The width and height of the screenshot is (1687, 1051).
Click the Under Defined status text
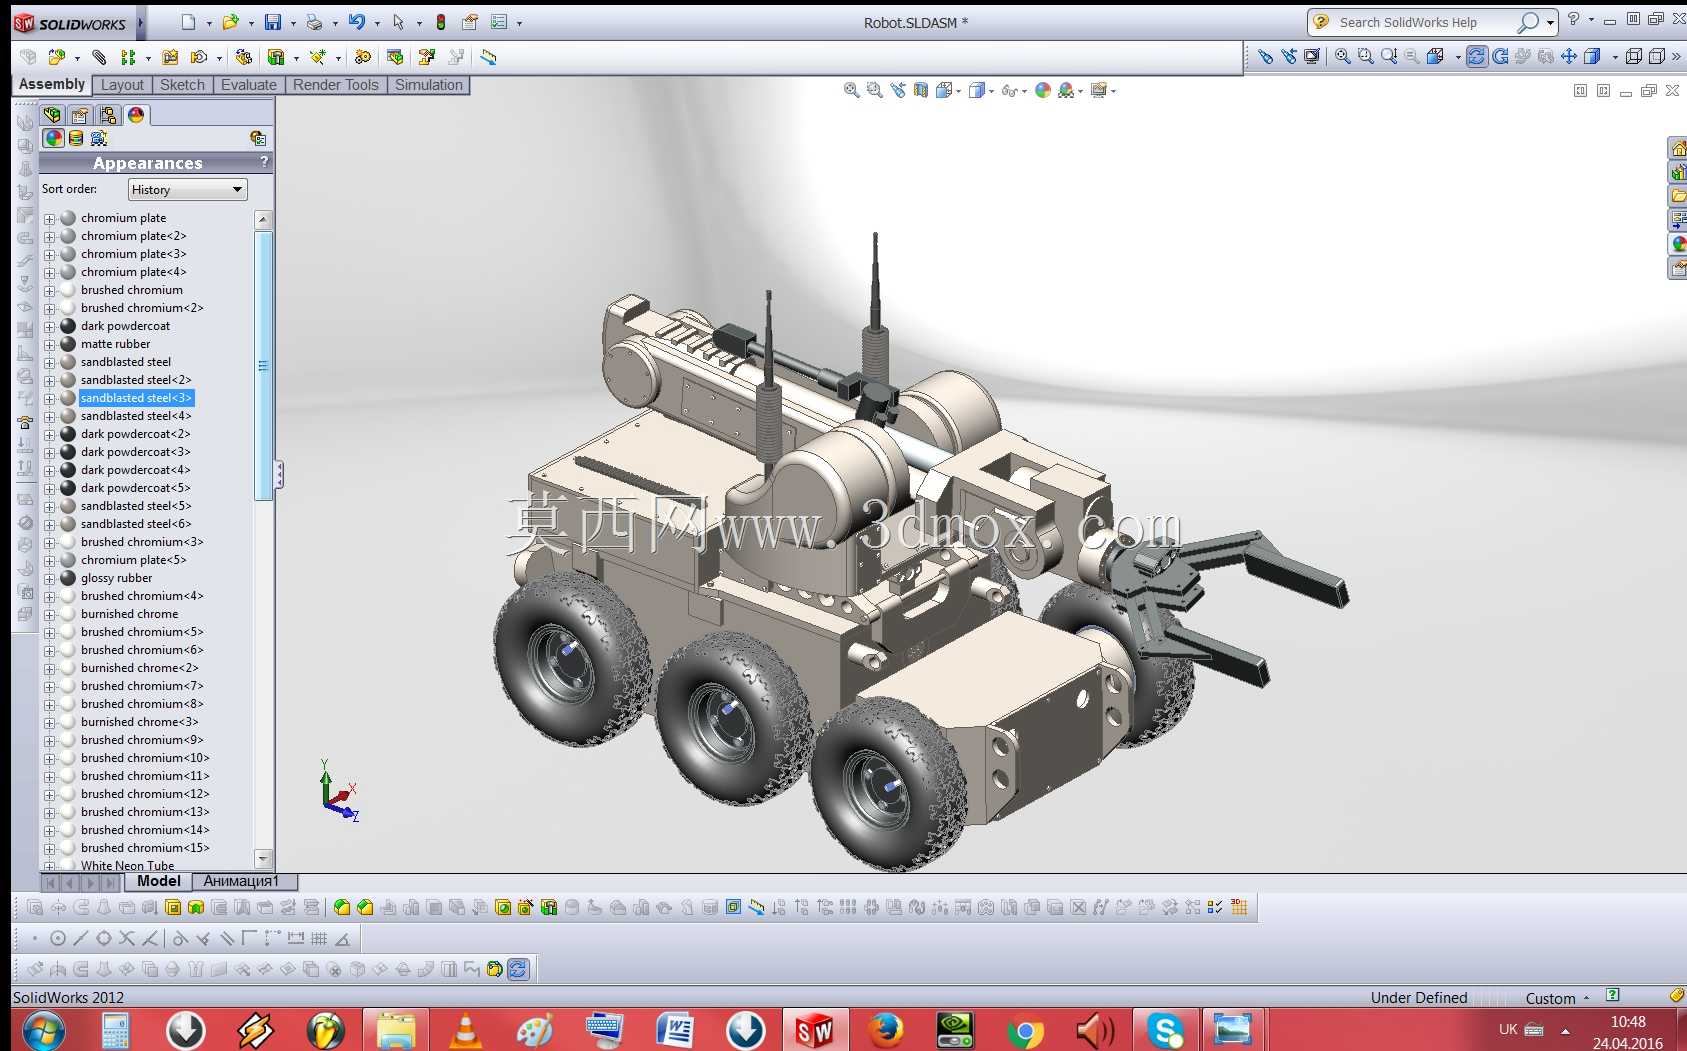[1418, 998]
